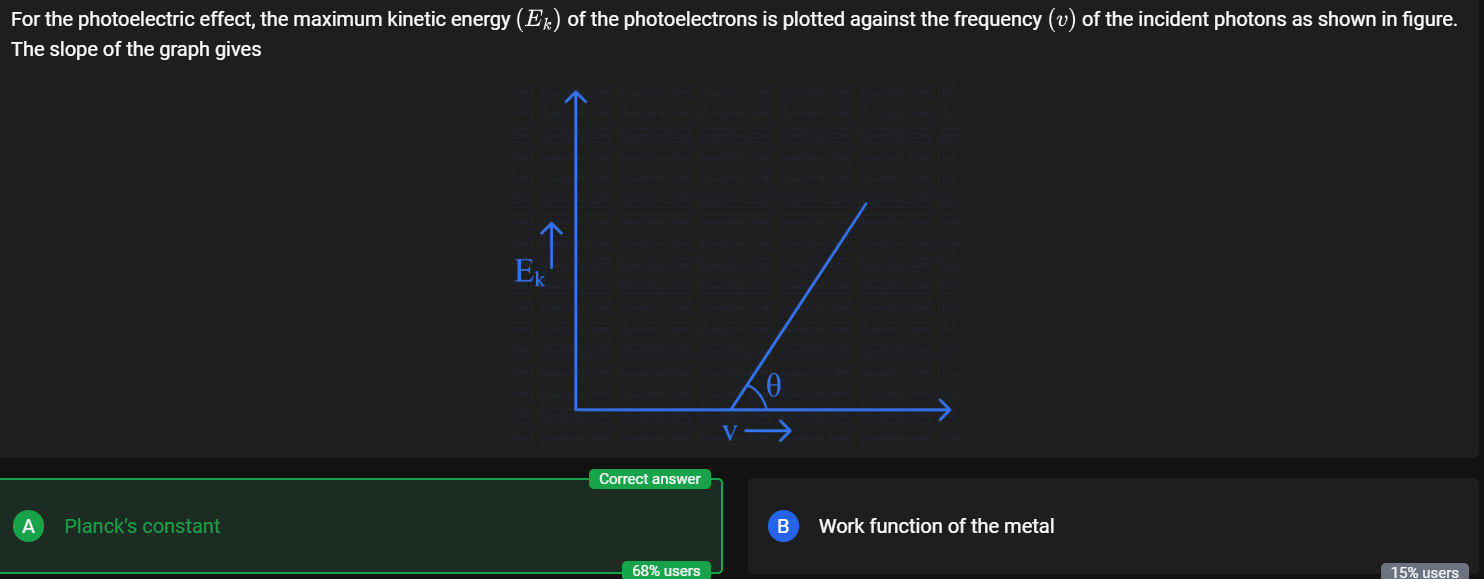Click the point where line meets x-axis
Image resolution: width=1484 pixels, height=579 pixels.
point(731,408)
